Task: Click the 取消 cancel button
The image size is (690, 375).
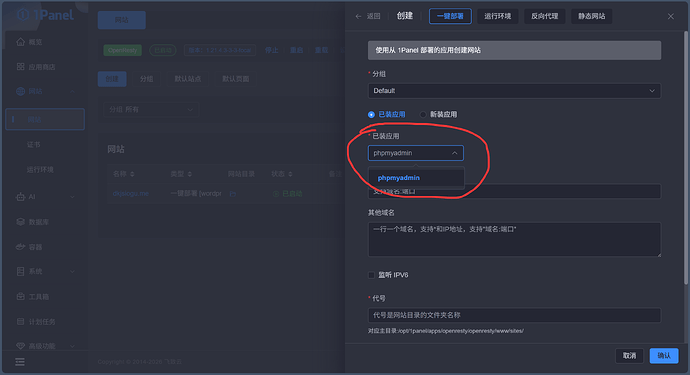Action: (x=629, y=356)
